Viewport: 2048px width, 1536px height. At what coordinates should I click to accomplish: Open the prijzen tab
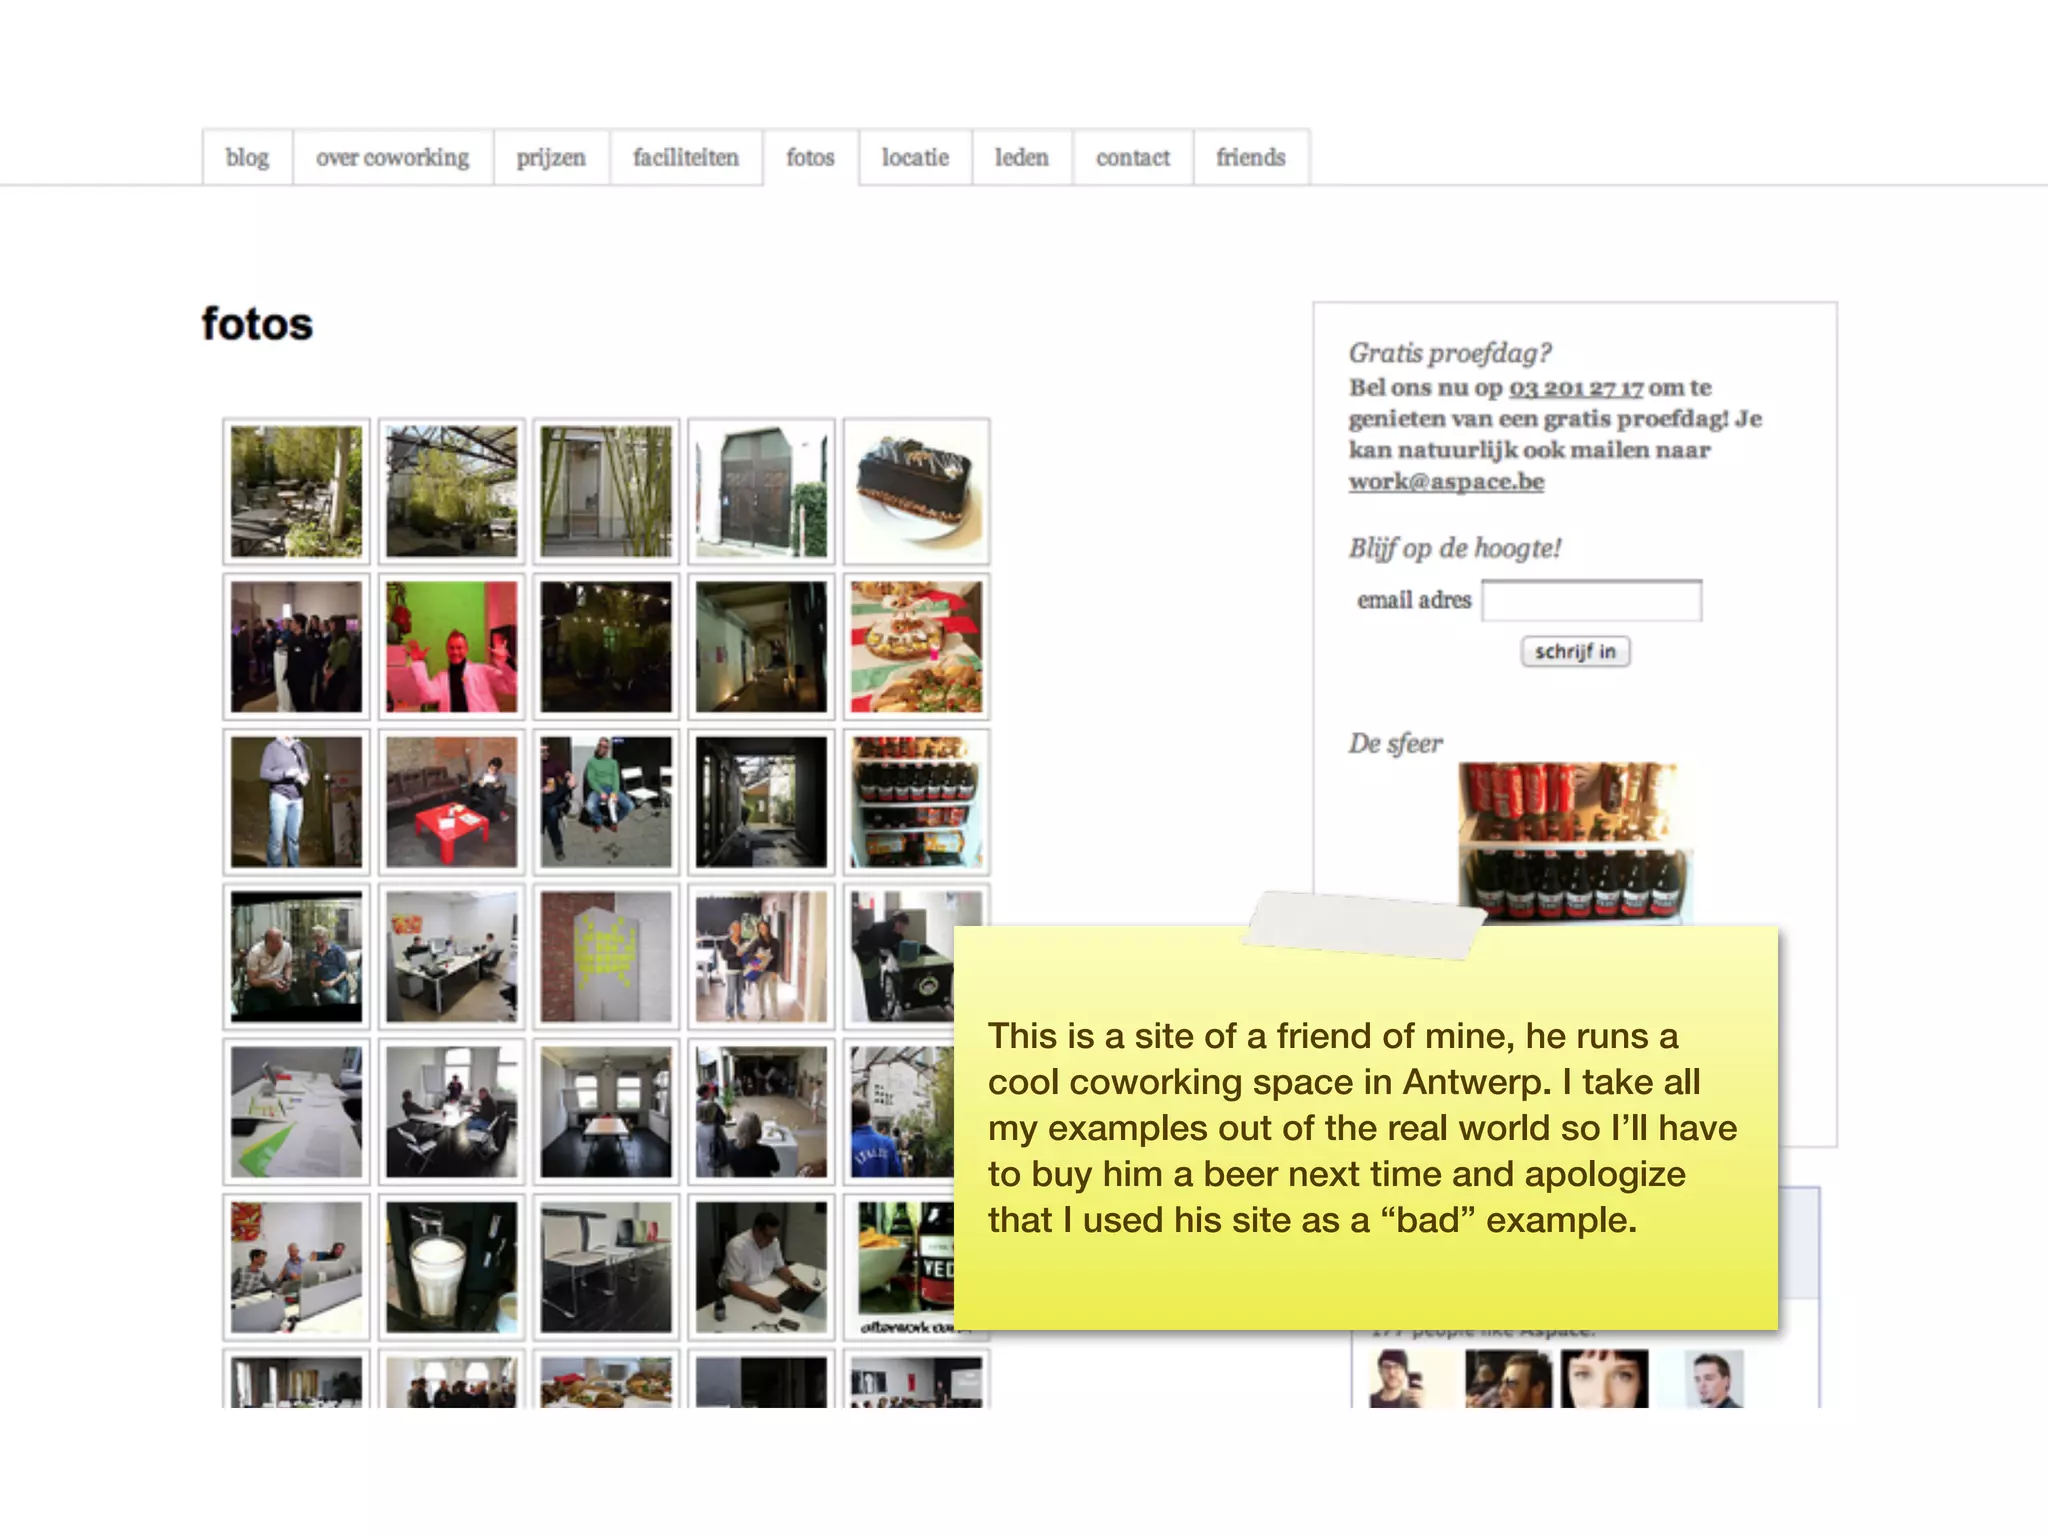tap(551, 158)
